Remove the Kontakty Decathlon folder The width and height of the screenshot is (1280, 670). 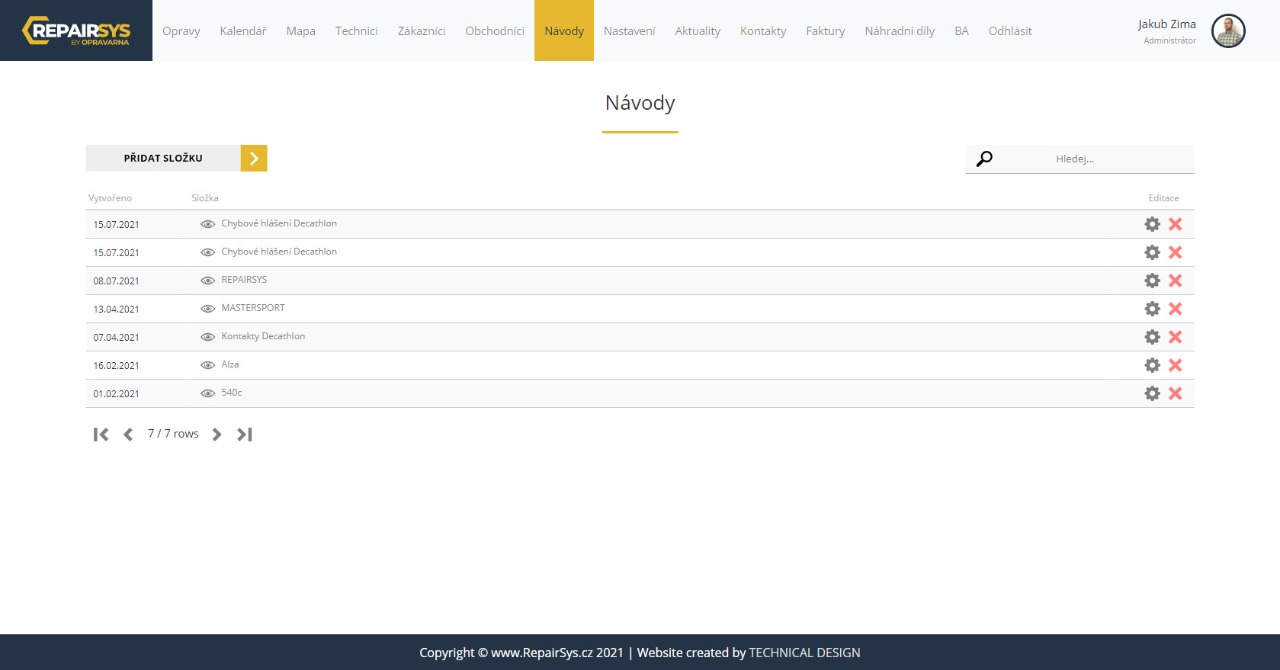tap(1175, 337)
